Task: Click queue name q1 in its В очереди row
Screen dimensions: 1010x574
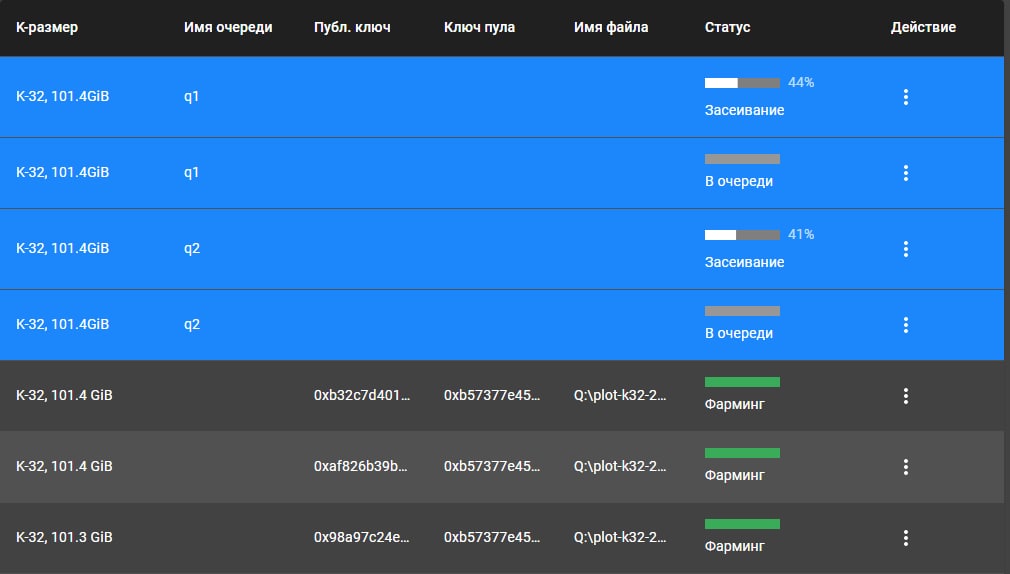Action: 191,173
